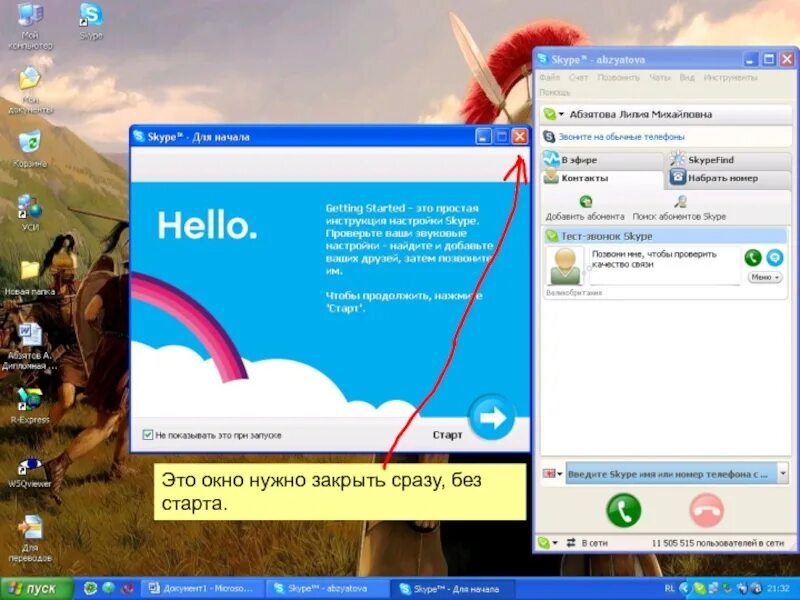800x600 pixels.
Task: Open the Помощь menu
Action: [555, 92]
